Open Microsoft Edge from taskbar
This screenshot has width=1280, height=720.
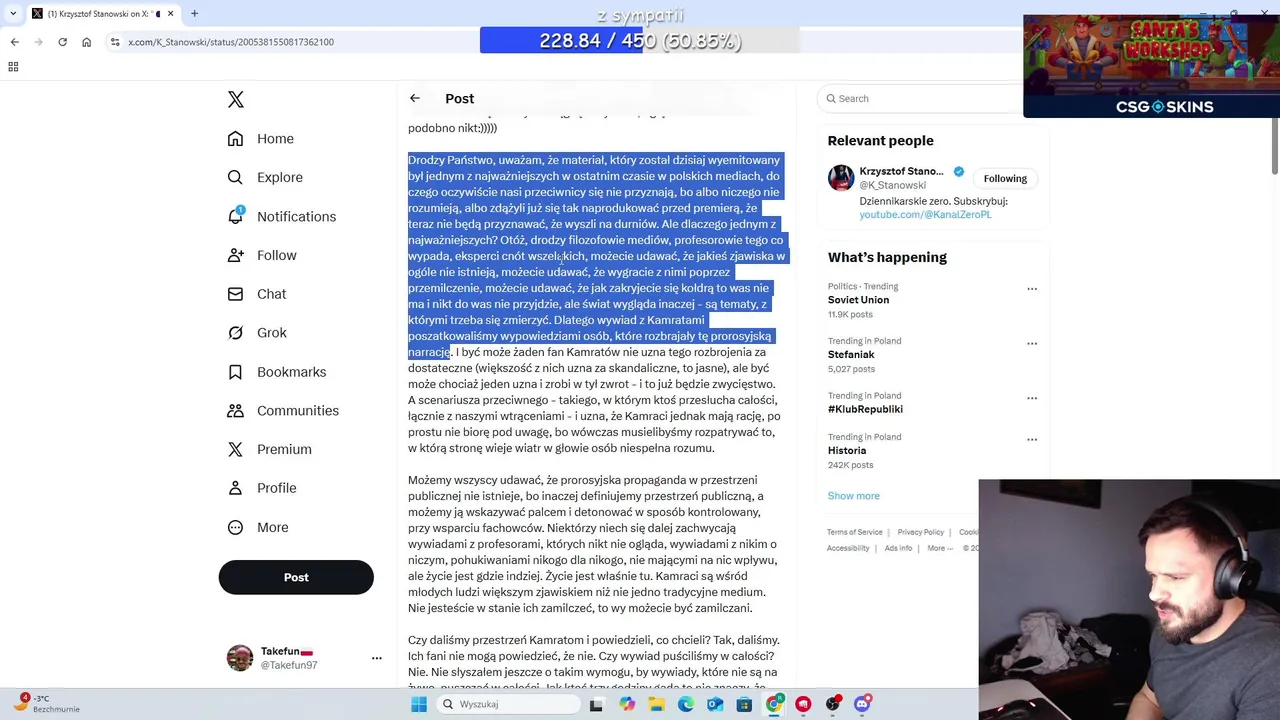tap(685, 704)
